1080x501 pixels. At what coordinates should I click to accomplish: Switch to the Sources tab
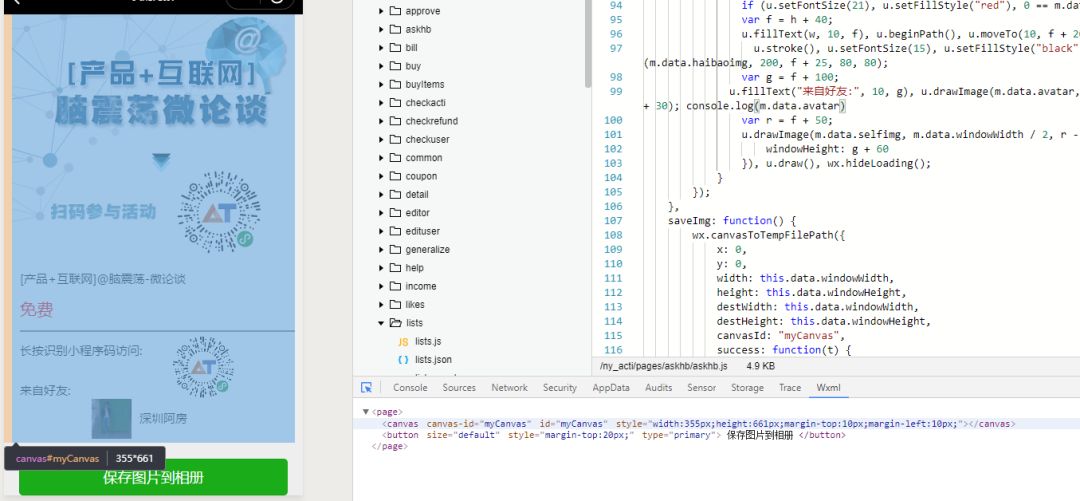[459, 388]
